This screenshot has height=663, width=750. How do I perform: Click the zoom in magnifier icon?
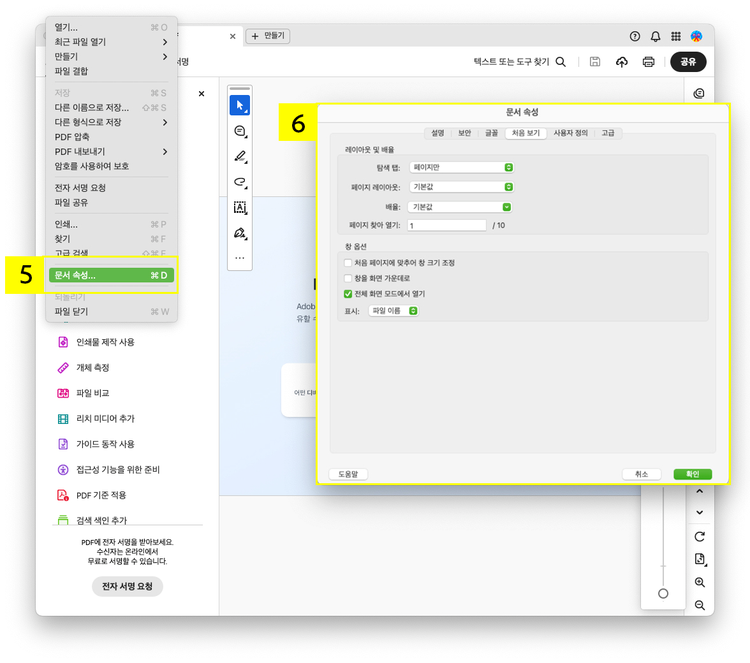click(x=699, y=582)
